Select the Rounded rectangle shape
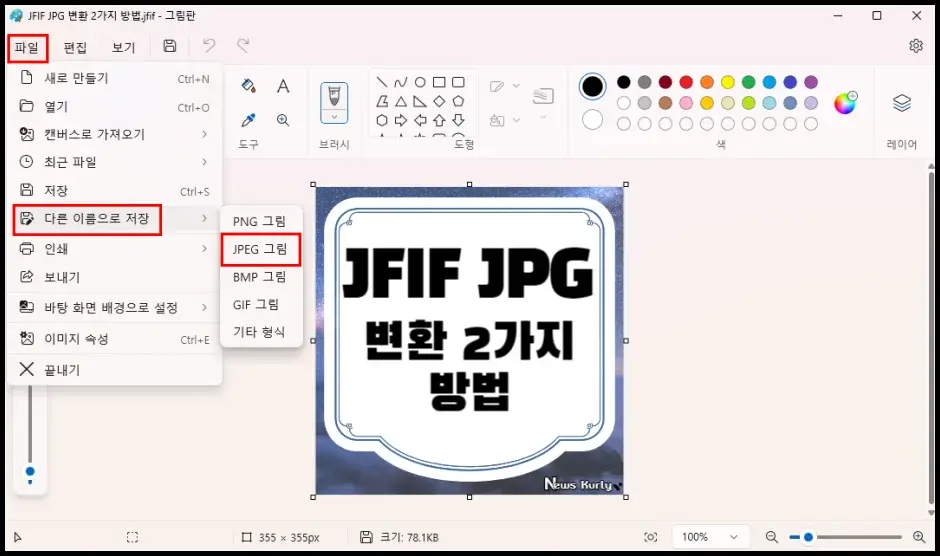This screenshot has width=940, height=556. coord(458,82)
